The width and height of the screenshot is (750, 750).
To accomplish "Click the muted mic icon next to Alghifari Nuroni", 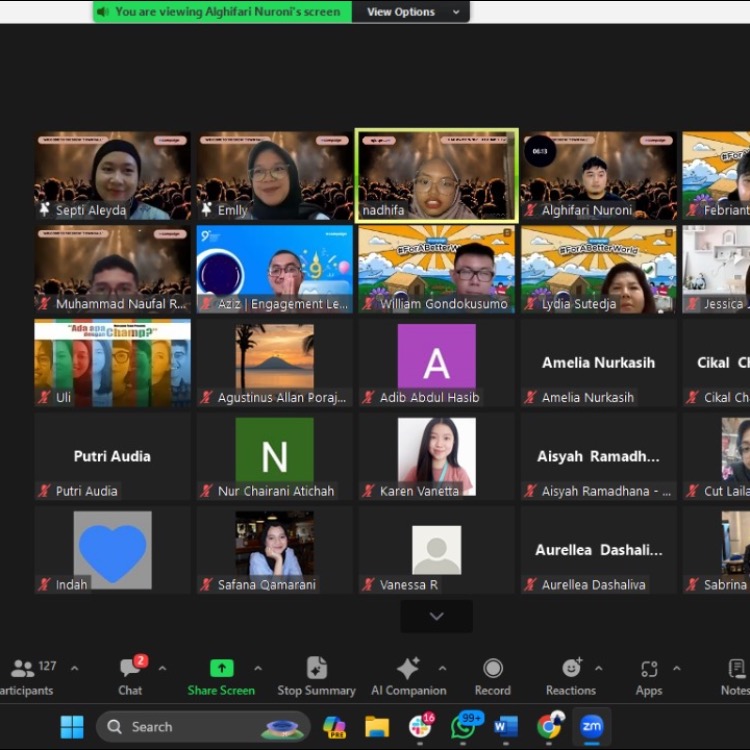I will click(530, 210).
